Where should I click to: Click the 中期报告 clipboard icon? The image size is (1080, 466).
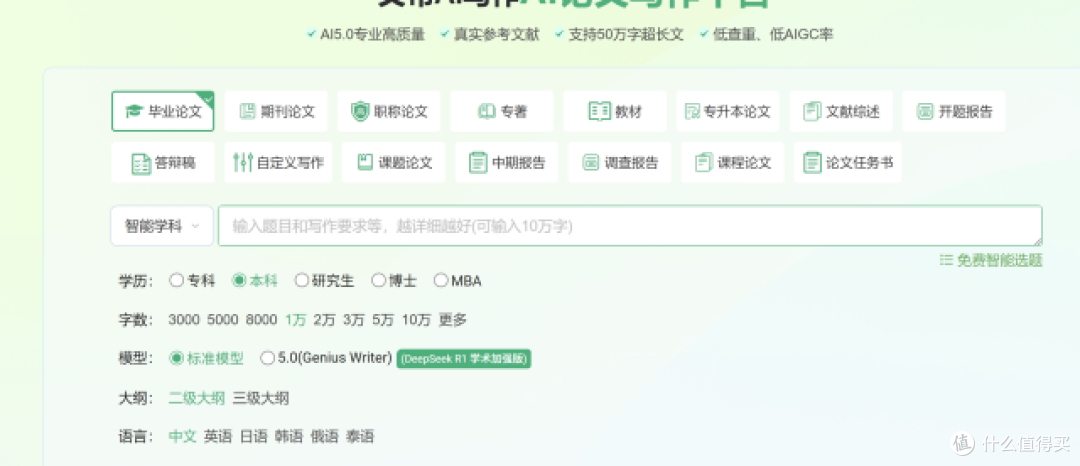point(478,162)
